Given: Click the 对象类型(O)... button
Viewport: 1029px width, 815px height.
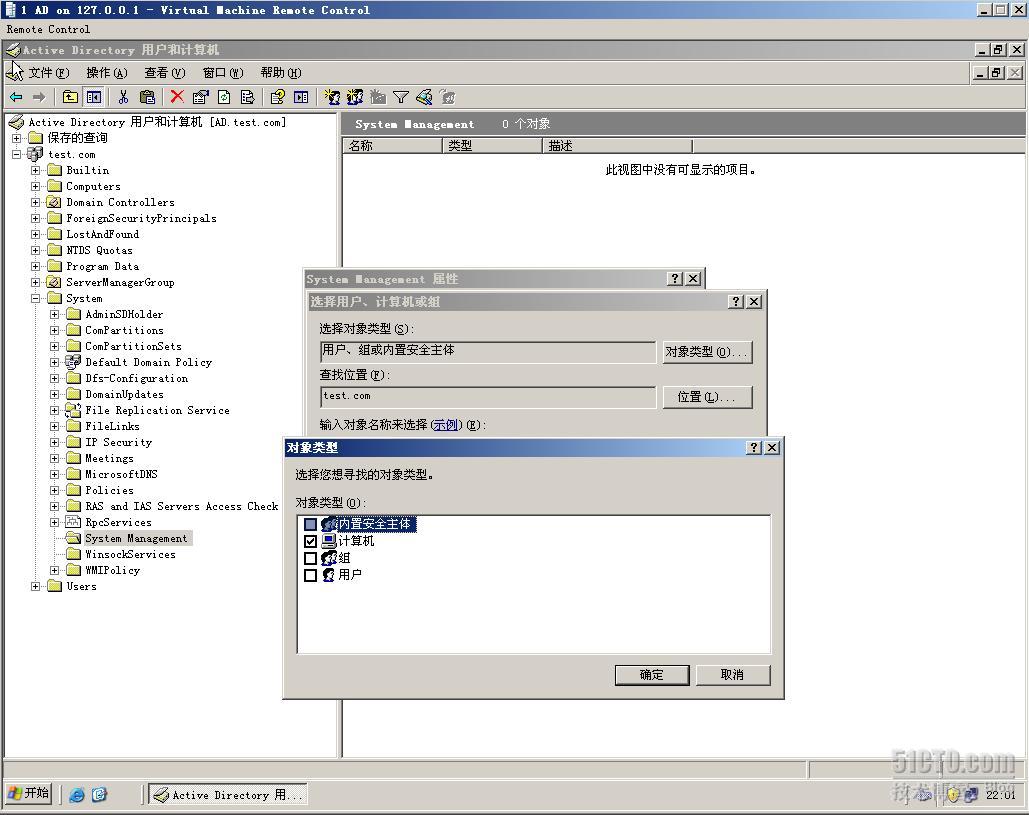Looking at the screenshot, I should [x=707, y=352].
